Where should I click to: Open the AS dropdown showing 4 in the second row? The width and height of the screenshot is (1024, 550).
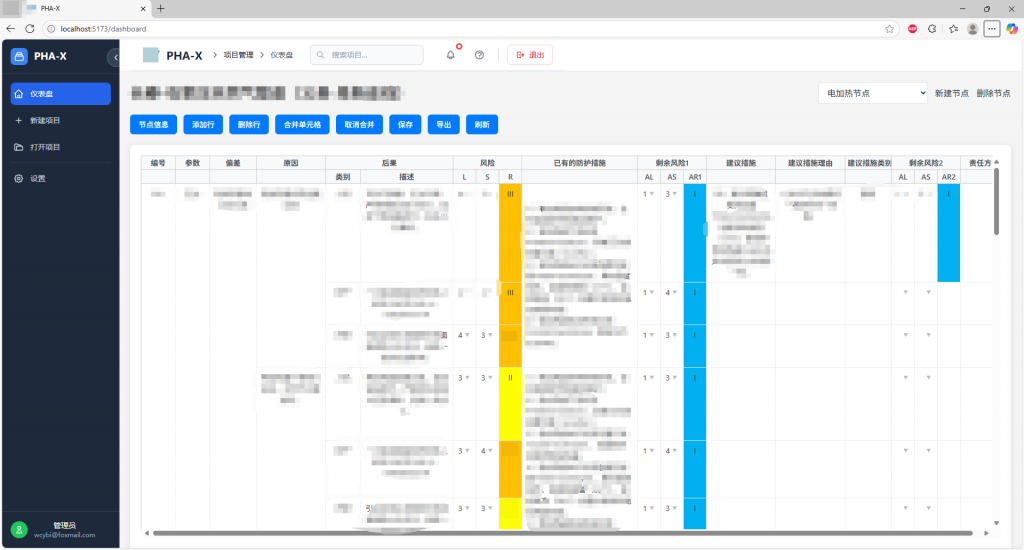pyautogui.click(x=672, y=293)
